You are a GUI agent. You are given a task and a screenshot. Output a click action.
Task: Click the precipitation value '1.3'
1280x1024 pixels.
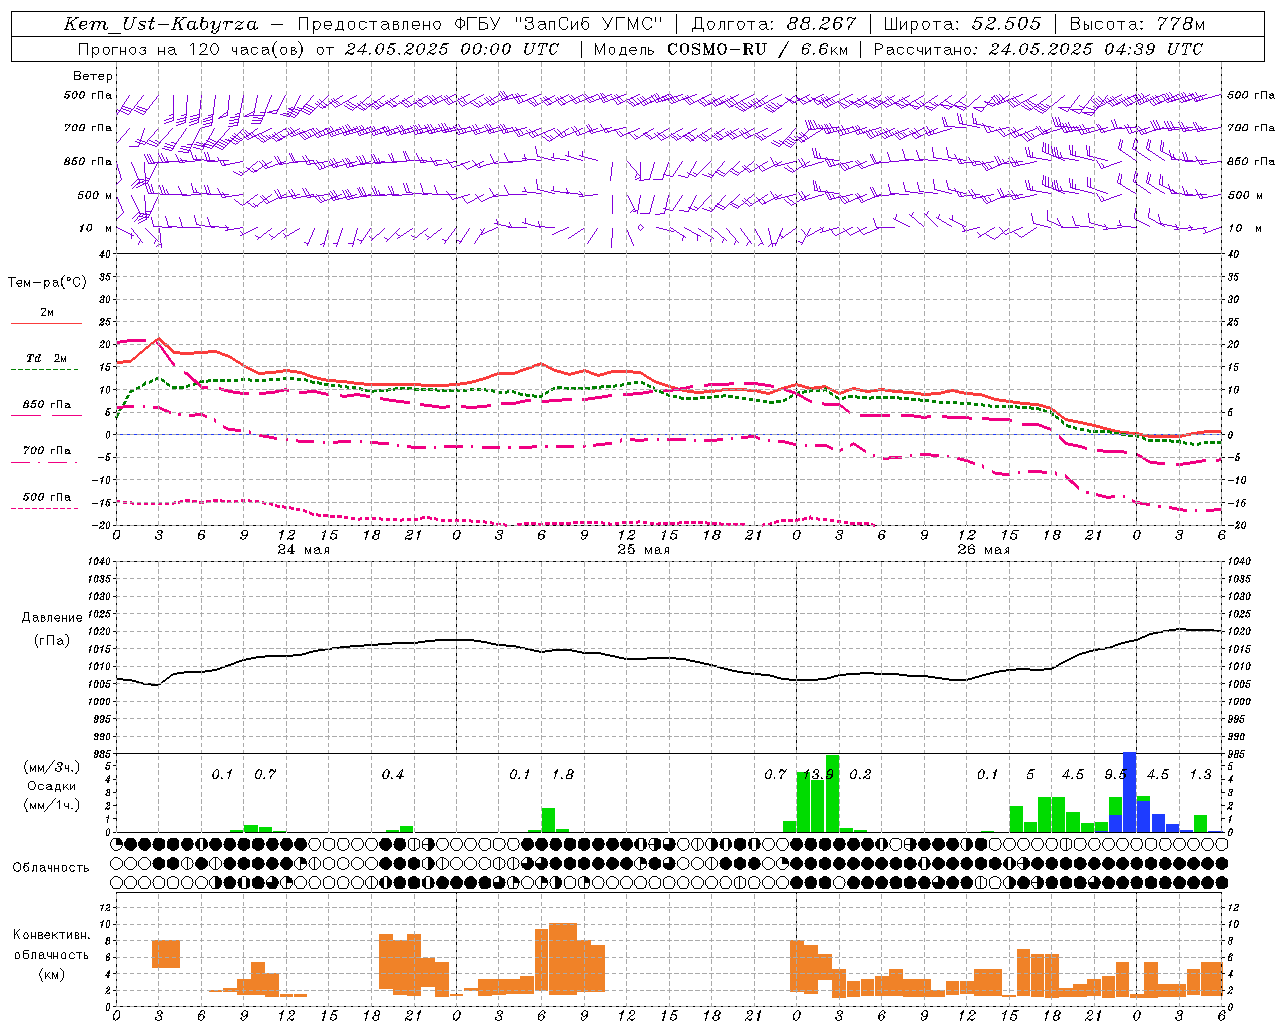tap(1200, 775)
